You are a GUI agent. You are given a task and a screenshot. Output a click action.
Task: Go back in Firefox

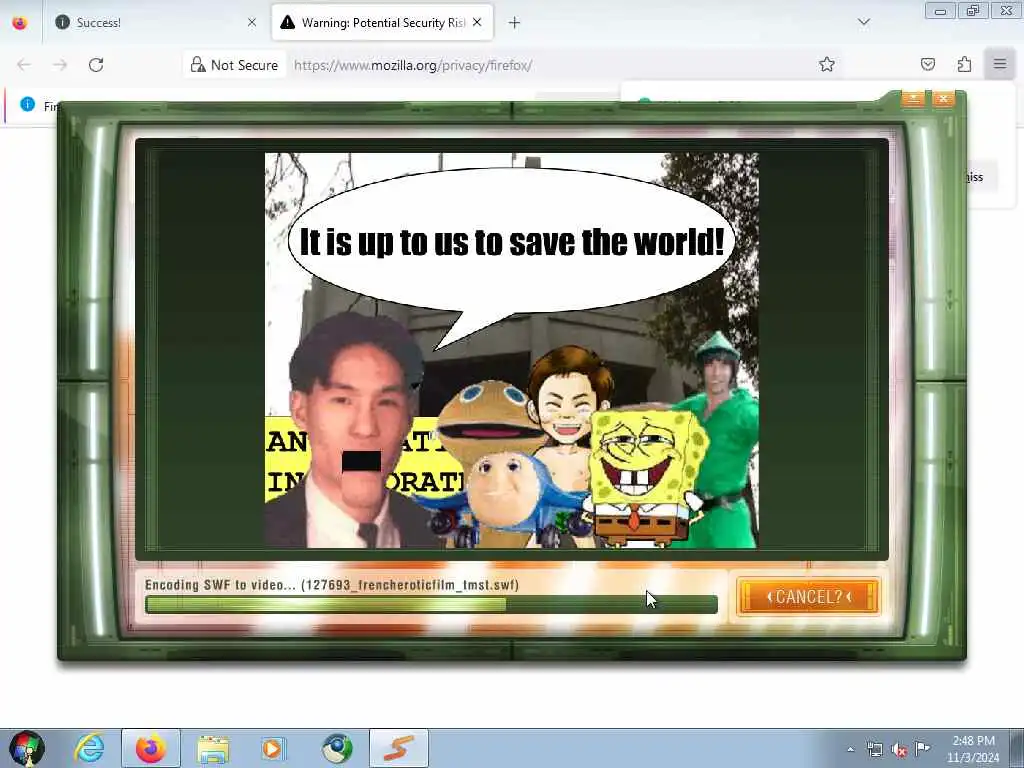point(24,65)
